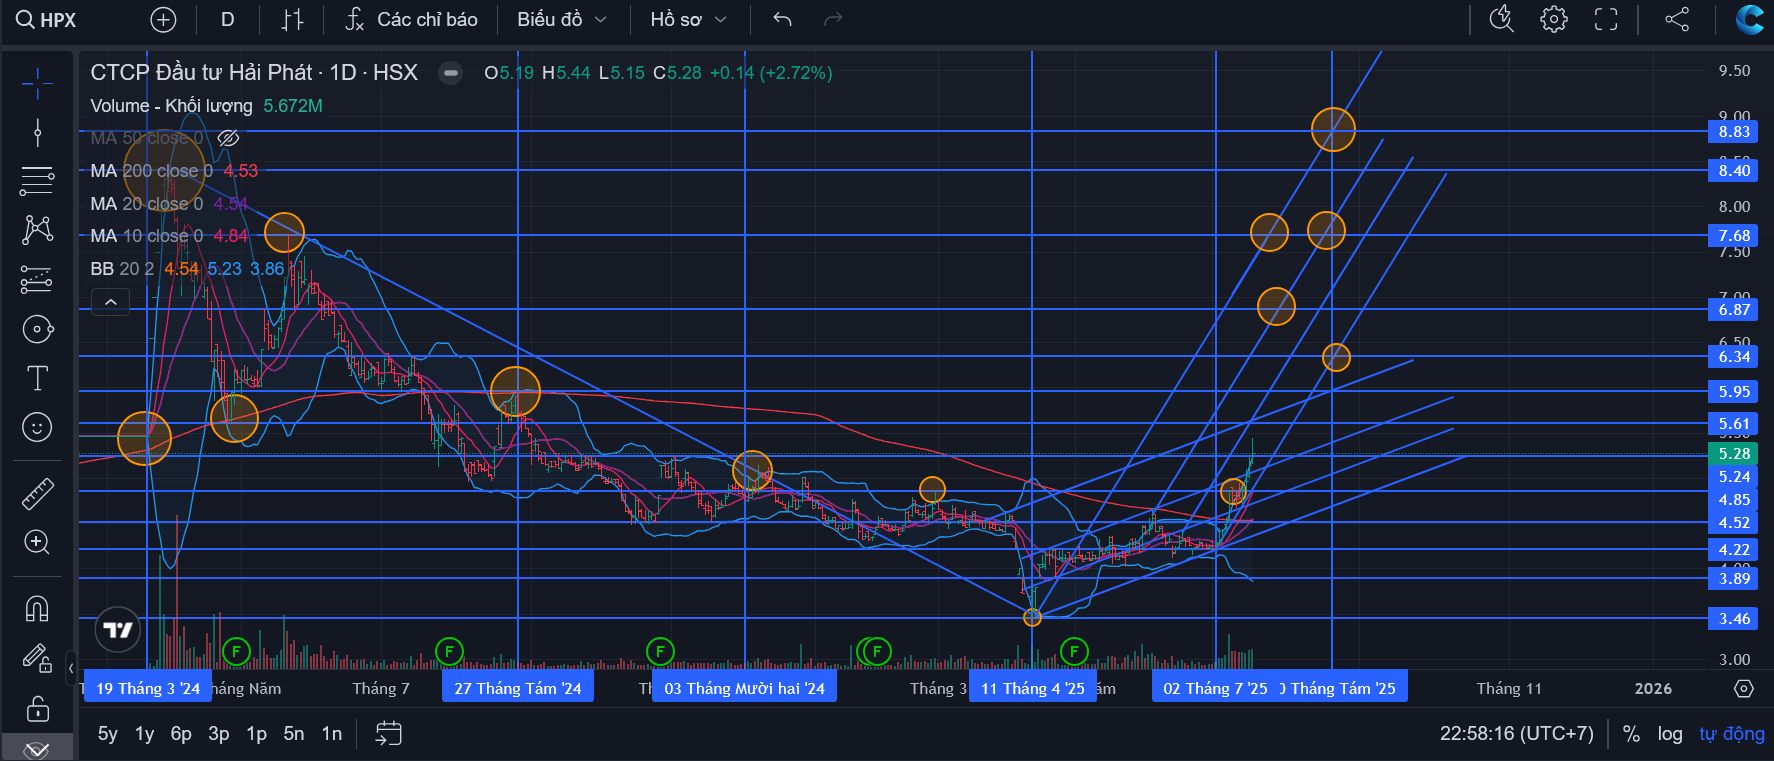Click the add symbol plus icon
Viewport: 1774px width, 761px height.
click(x=163, y=20)
